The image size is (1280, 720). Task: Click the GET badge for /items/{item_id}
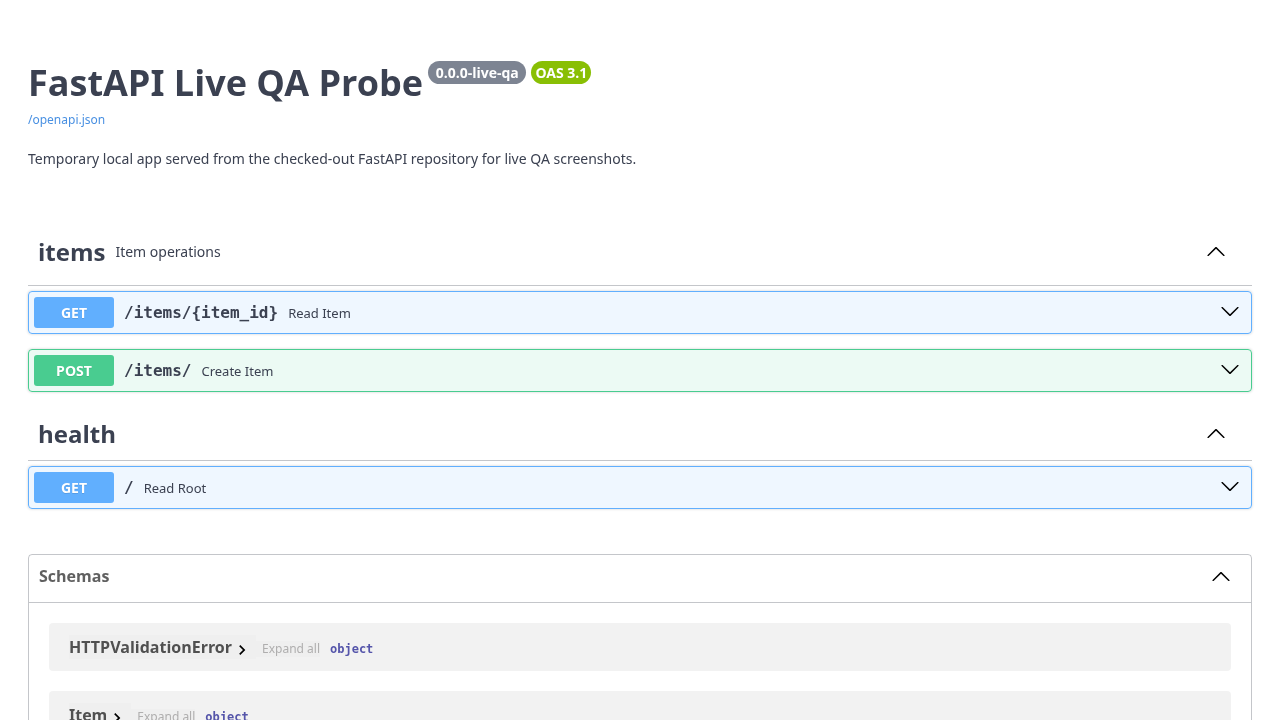(x=74, y=313)
